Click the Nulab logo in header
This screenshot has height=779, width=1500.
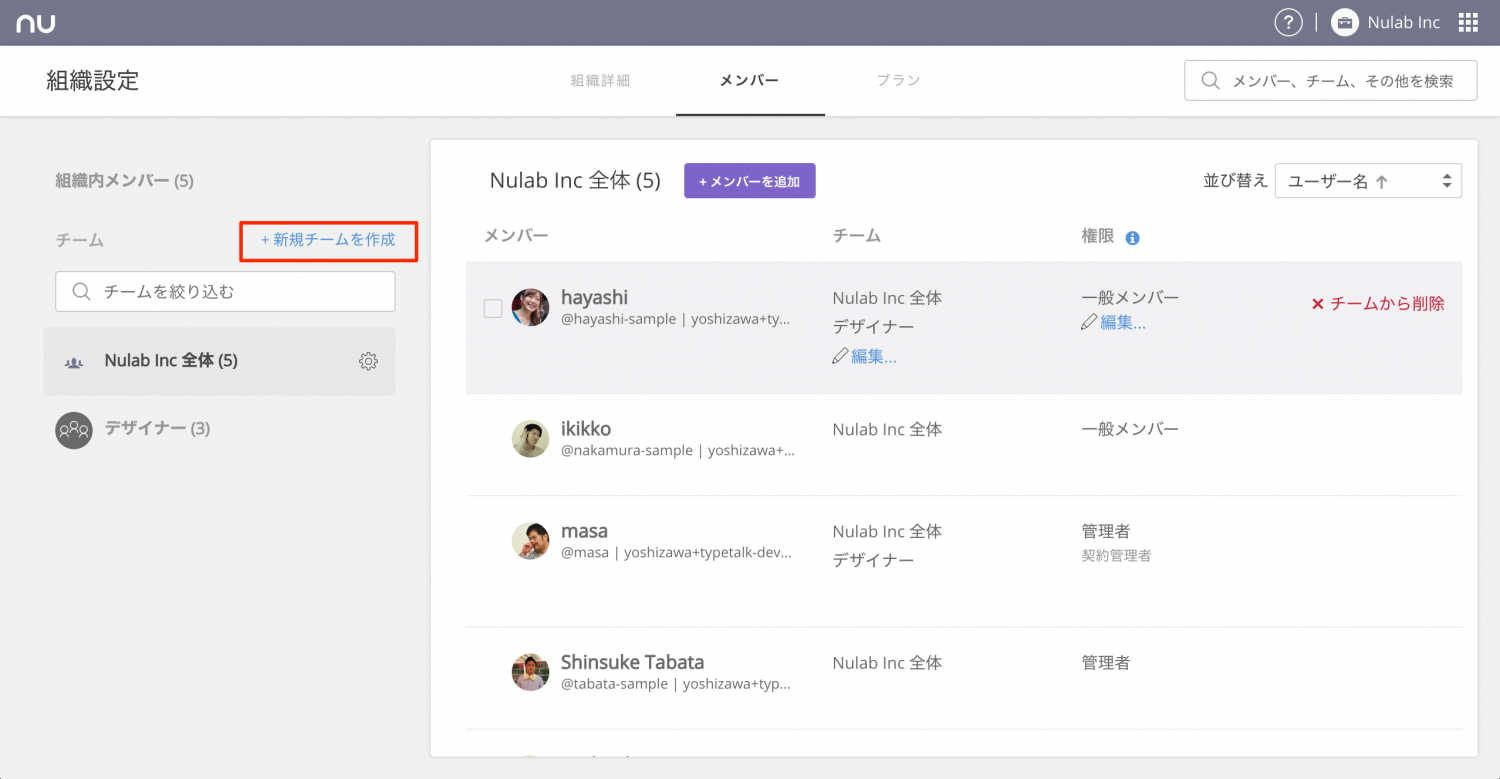click(36, 23)
